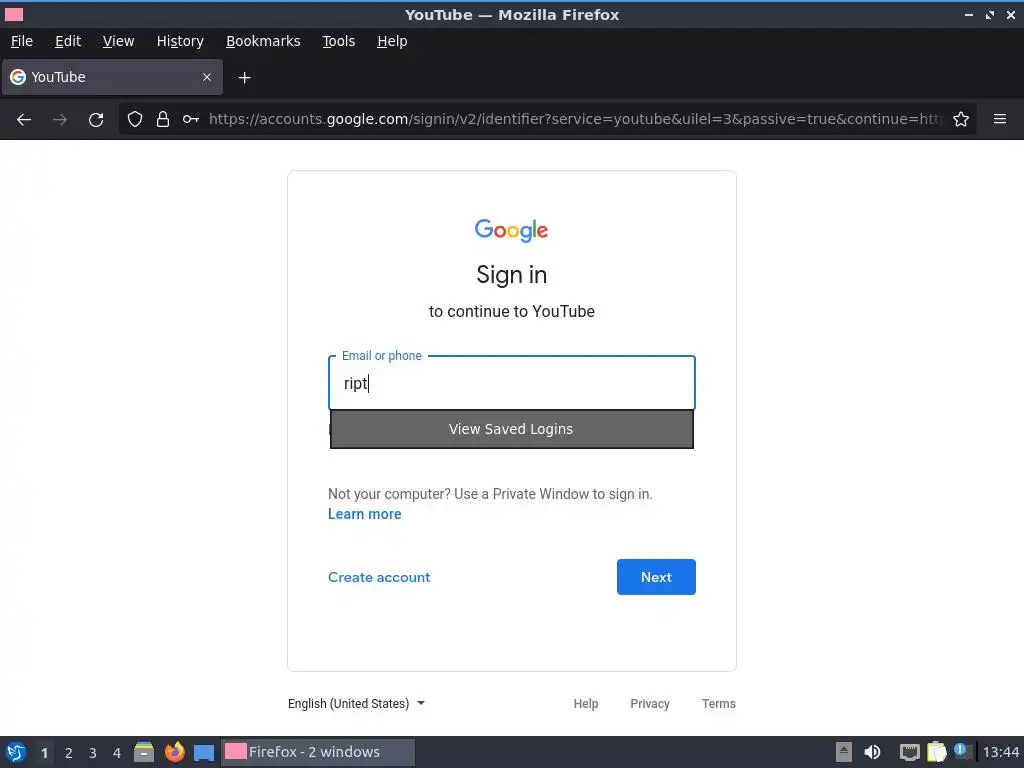Screen dimensions: 1024x768
Task: Open the View menu
Action: tap(118, 41)
